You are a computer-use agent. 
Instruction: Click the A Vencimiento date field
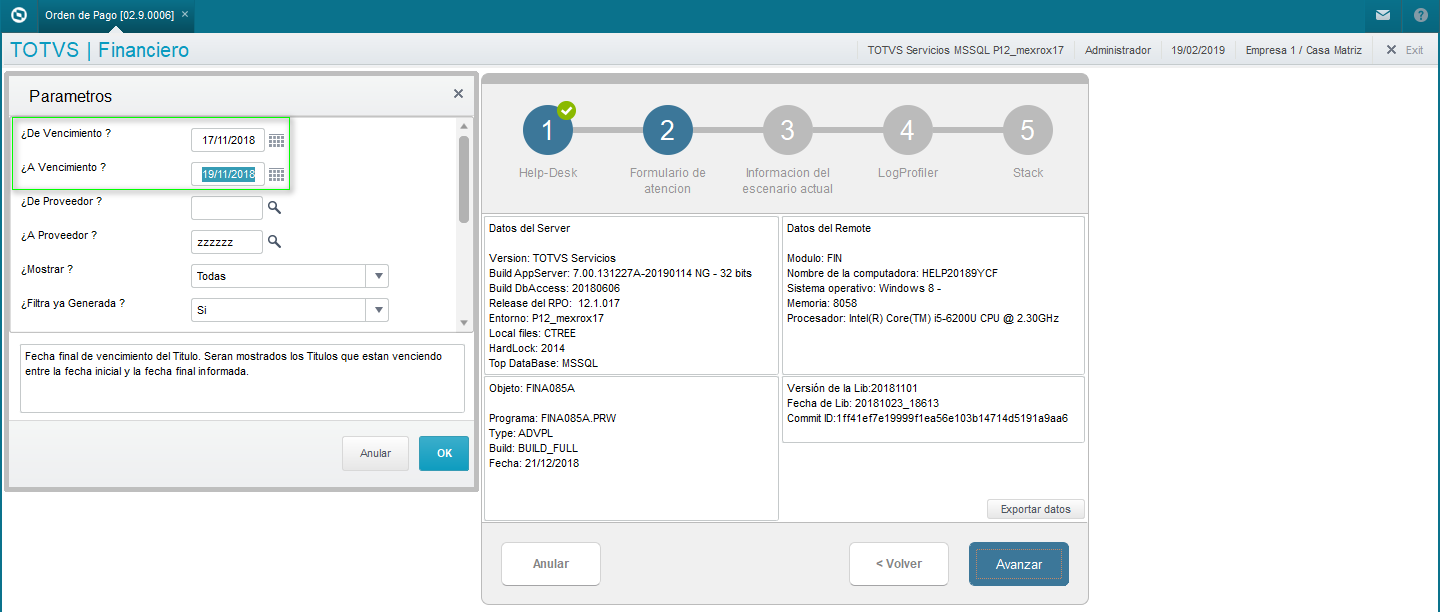coord(228,174)
